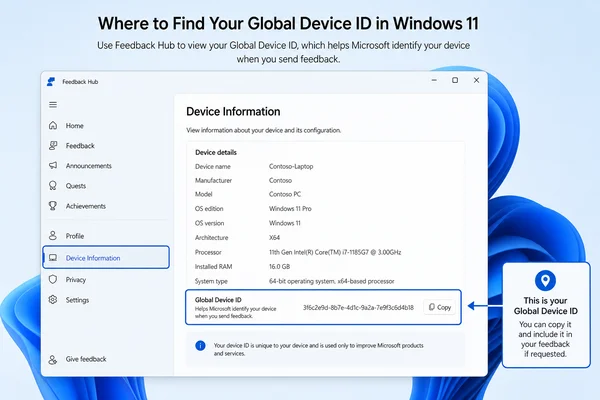
Task: Maximize the Feedback Hub window
Action: point(455,80)
